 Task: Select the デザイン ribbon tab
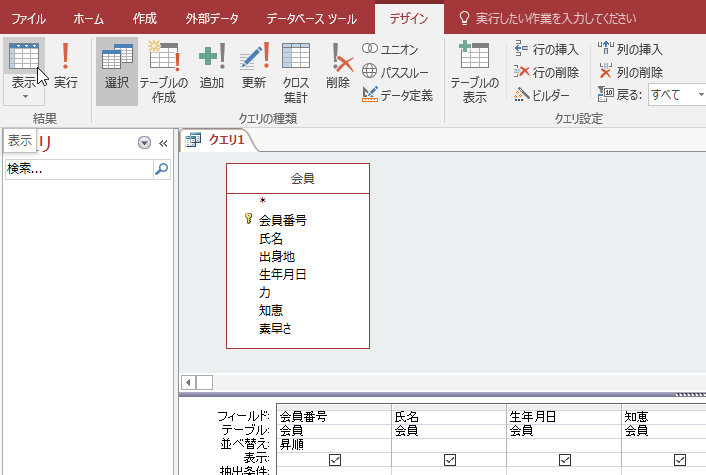point(409,18)
